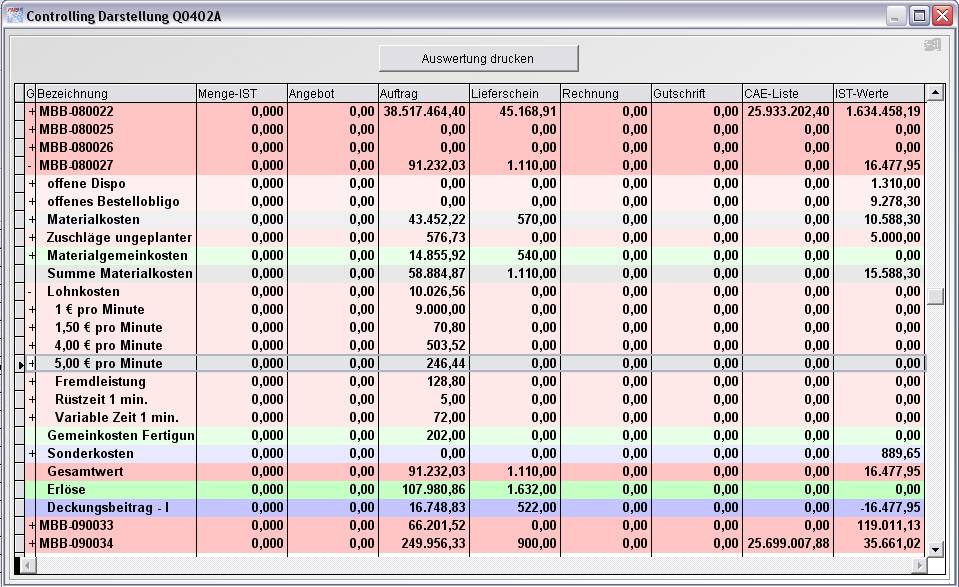Click the horizontal scrollbar left arrow

coord(27,565)
